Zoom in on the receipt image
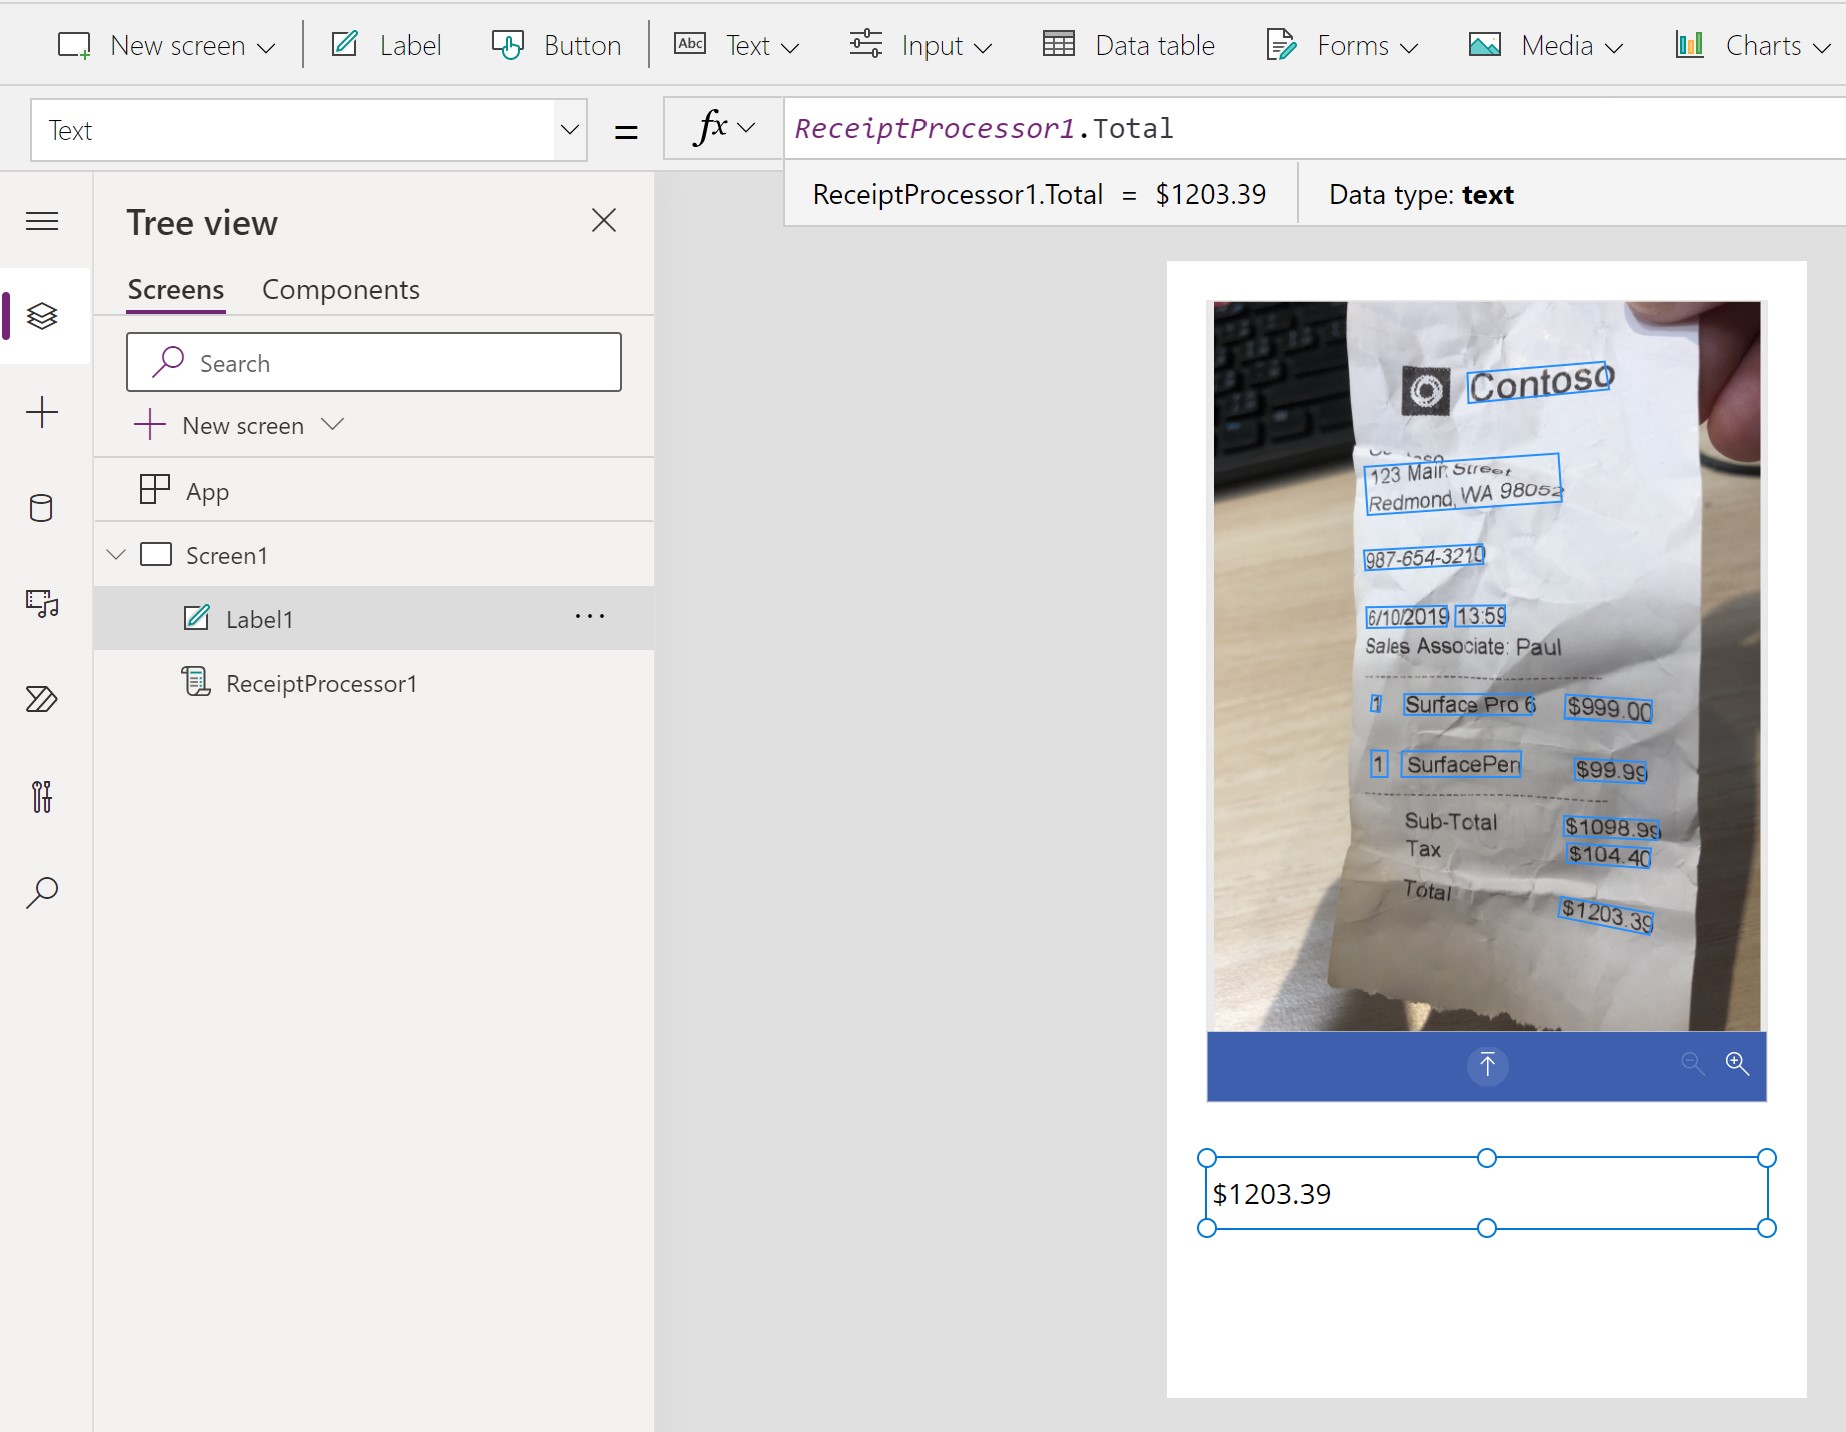 pos(1737,1065)
